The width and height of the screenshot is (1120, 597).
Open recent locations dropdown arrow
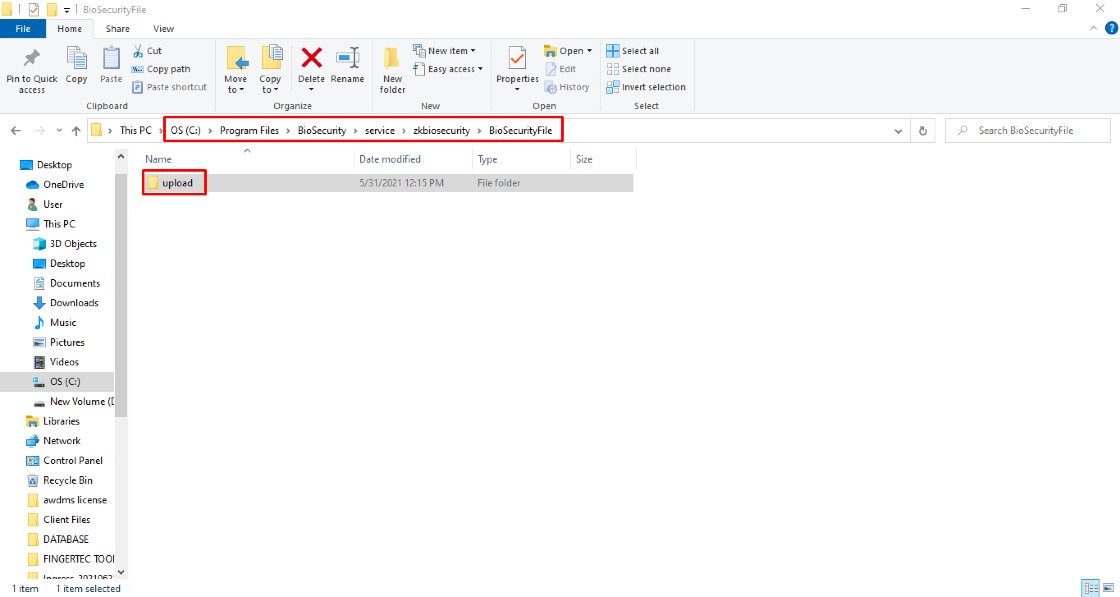tap(59, 131)
